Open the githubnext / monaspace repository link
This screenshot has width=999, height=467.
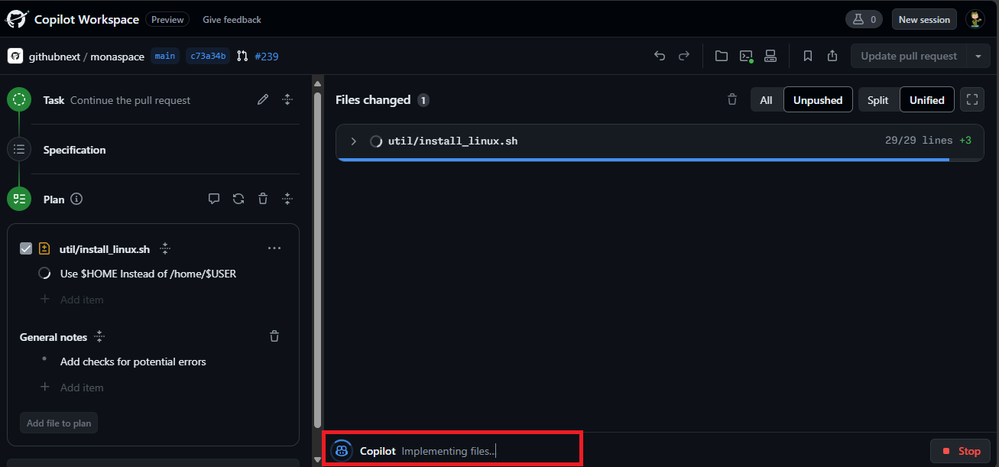point(87,56)
